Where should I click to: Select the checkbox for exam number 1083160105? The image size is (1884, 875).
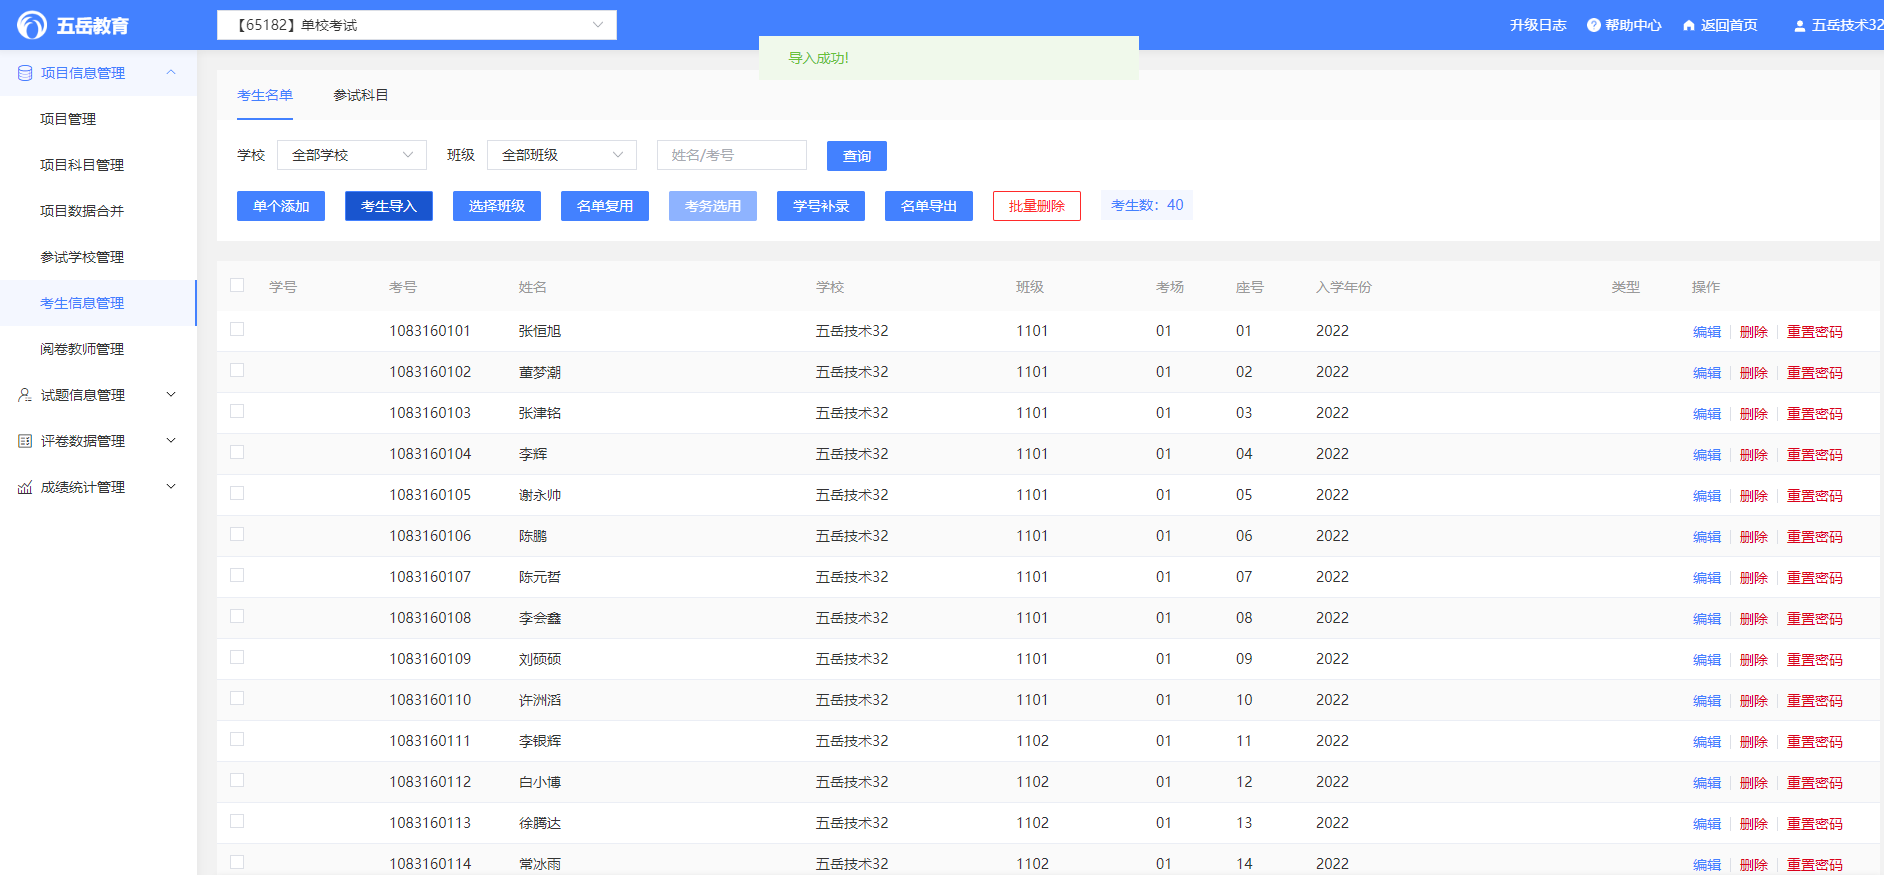(237, 493)
